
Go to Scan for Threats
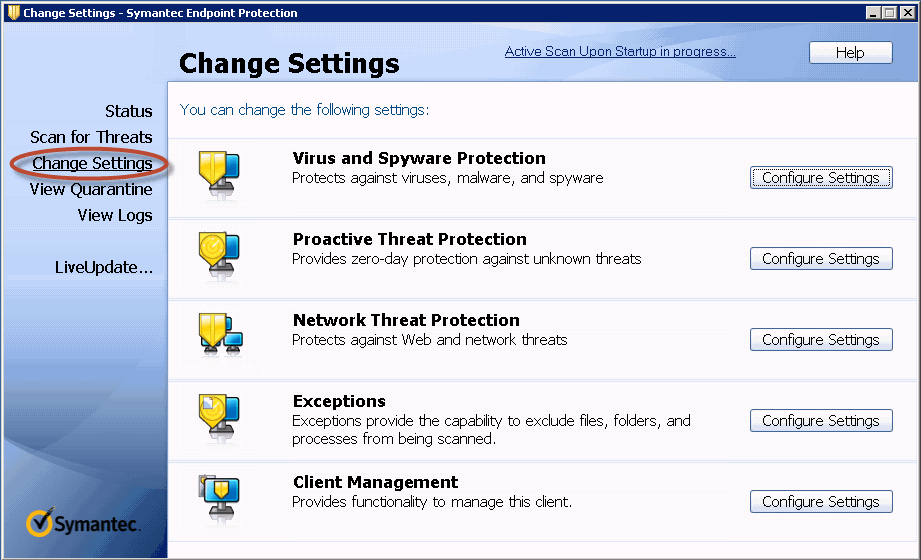click(x=91, y=137)
